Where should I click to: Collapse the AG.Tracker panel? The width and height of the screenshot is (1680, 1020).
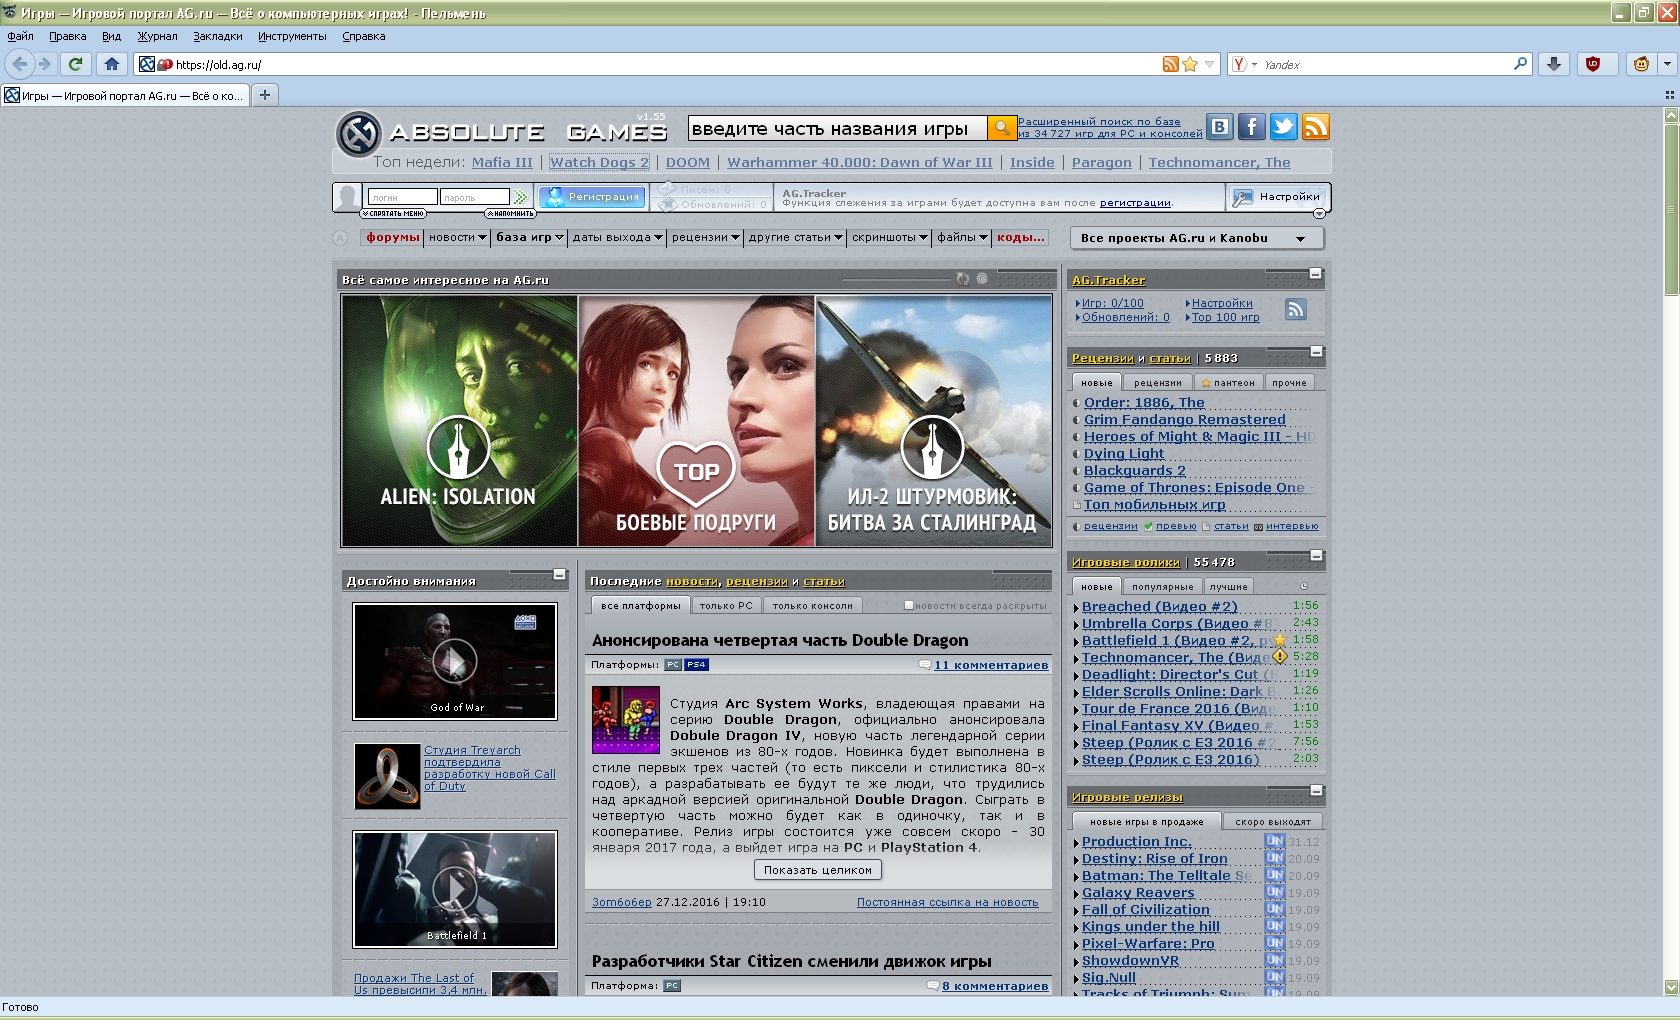point(1316,273)
